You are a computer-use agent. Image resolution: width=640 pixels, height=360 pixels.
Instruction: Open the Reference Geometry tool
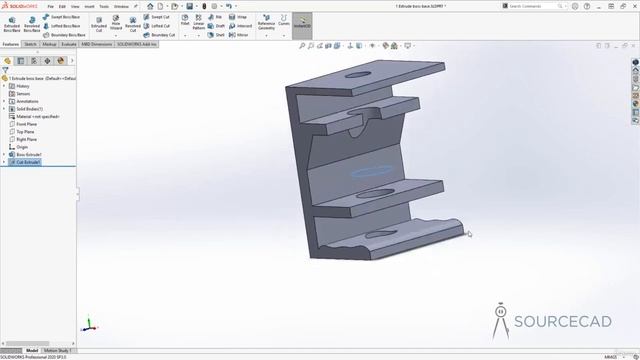[266, 22]
